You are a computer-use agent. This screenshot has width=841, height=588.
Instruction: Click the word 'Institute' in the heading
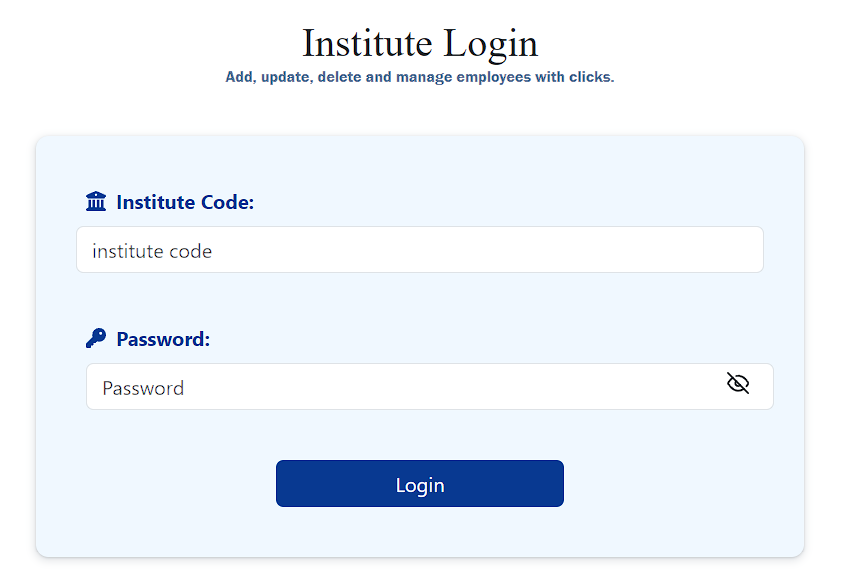pyautogui.click(x=367, y=42)
